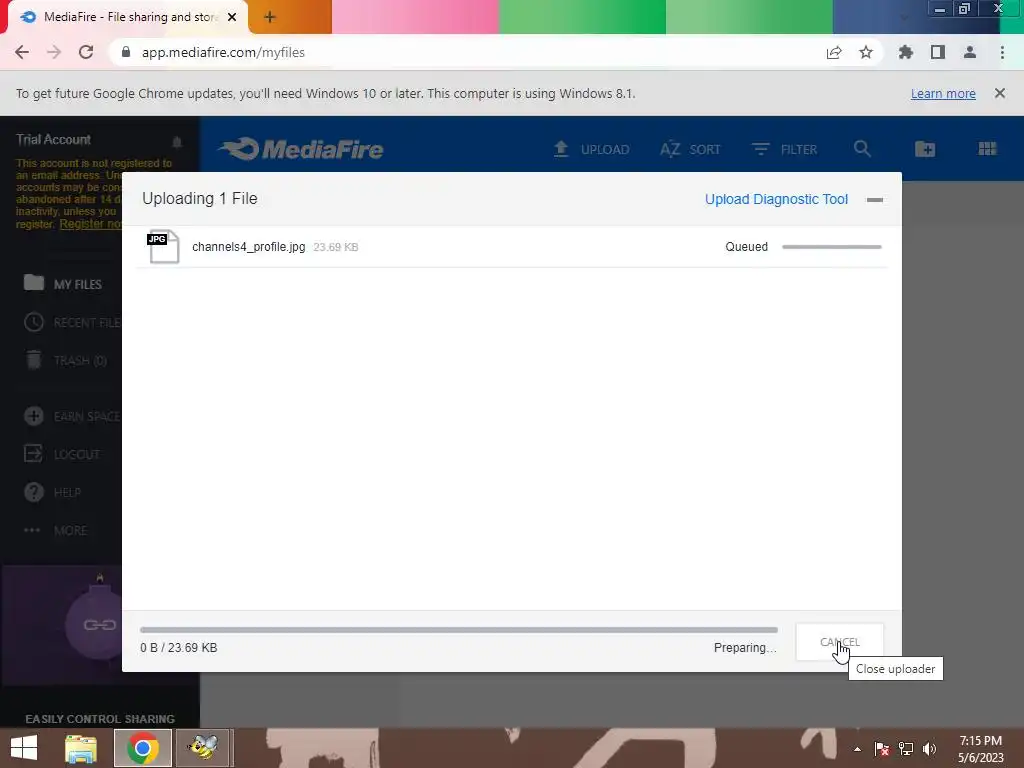Click the Queued progress bar for channels4_profile.jpg

[x=831, y=247]
